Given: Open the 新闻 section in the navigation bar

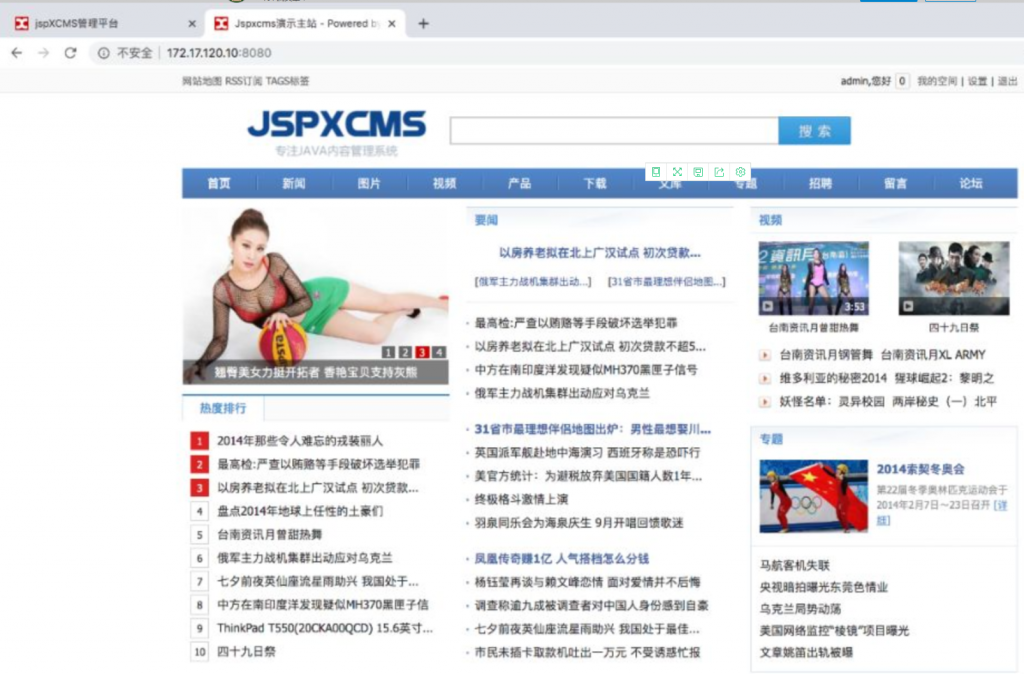Looking at the screenshot, I should coord(294,183).
